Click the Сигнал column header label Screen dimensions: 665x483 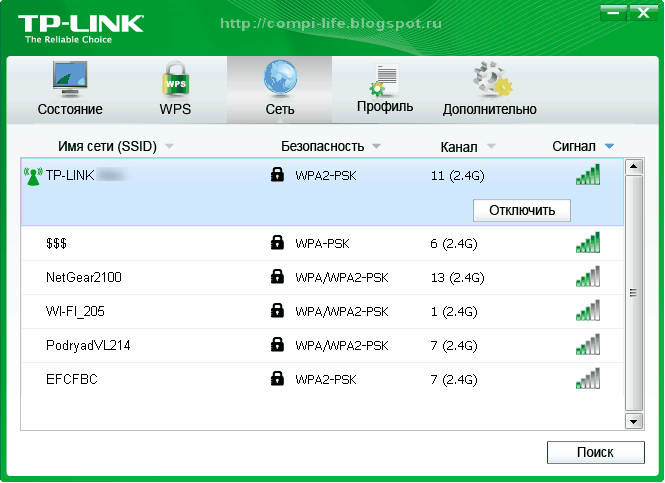(574, 146)
